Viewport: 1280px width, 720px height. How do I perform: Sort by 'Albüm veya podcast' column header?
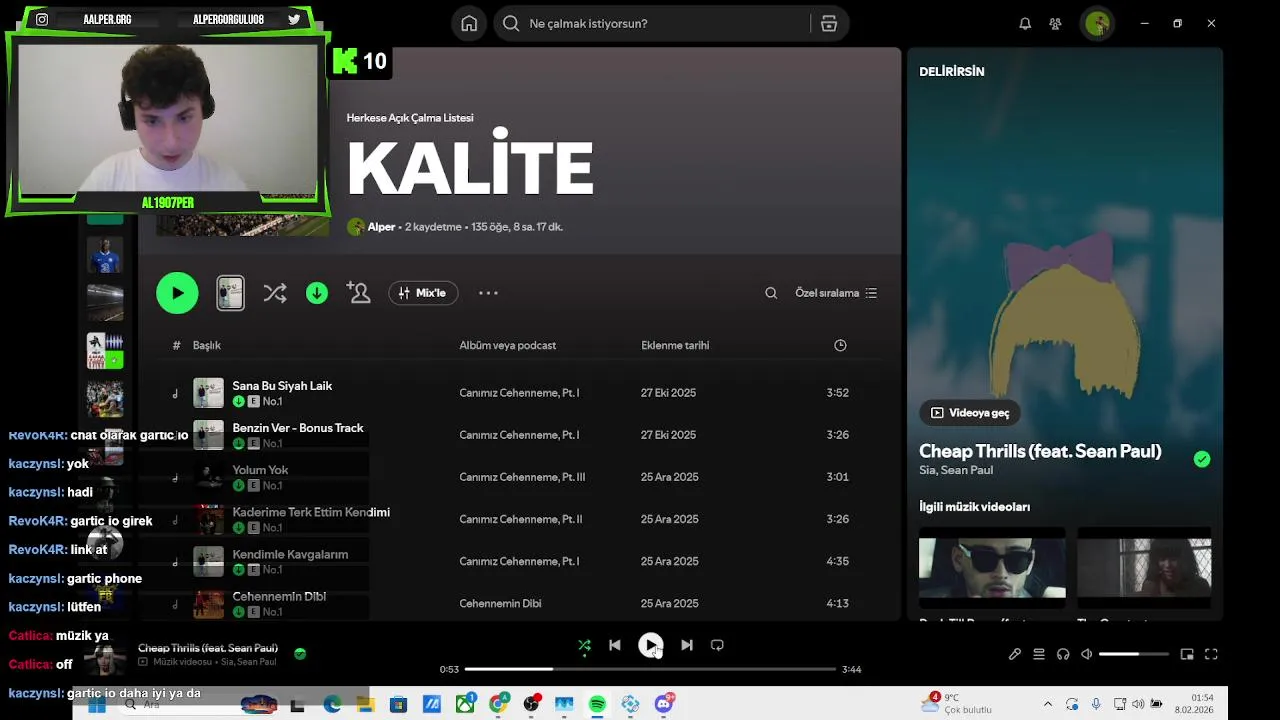click(508, 345)
